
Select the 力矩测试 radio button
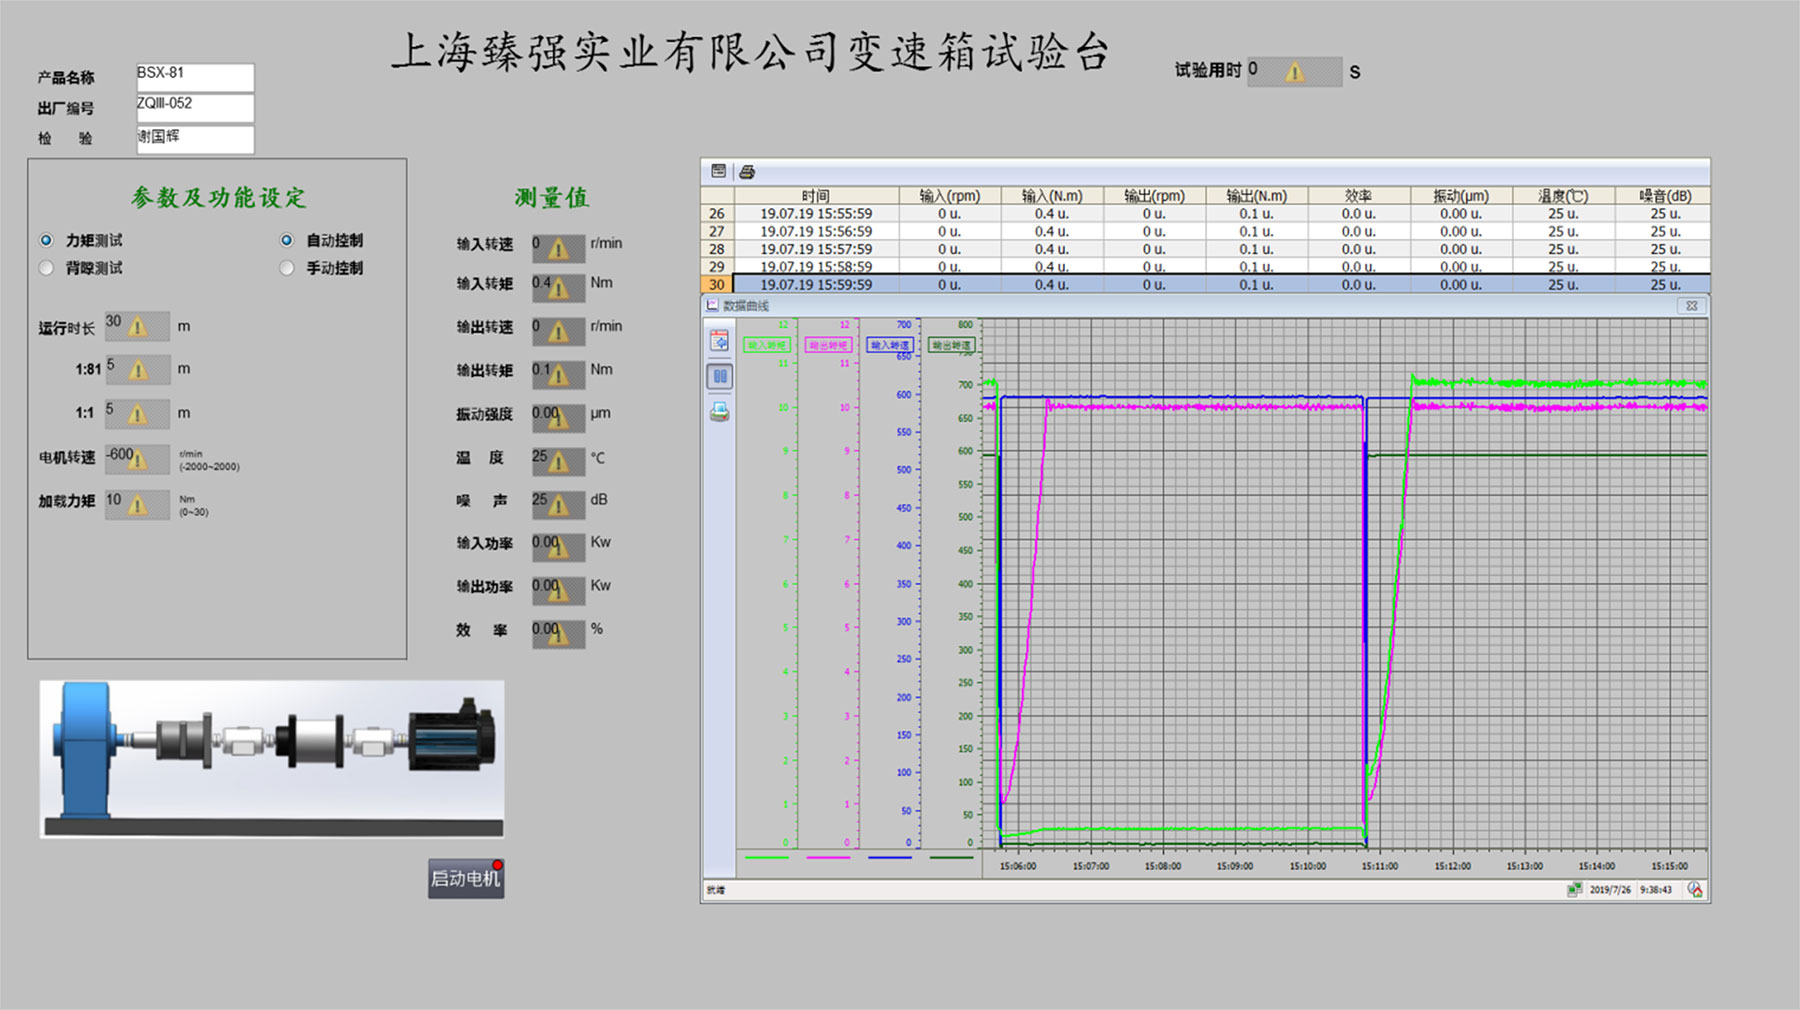[47, 240]
